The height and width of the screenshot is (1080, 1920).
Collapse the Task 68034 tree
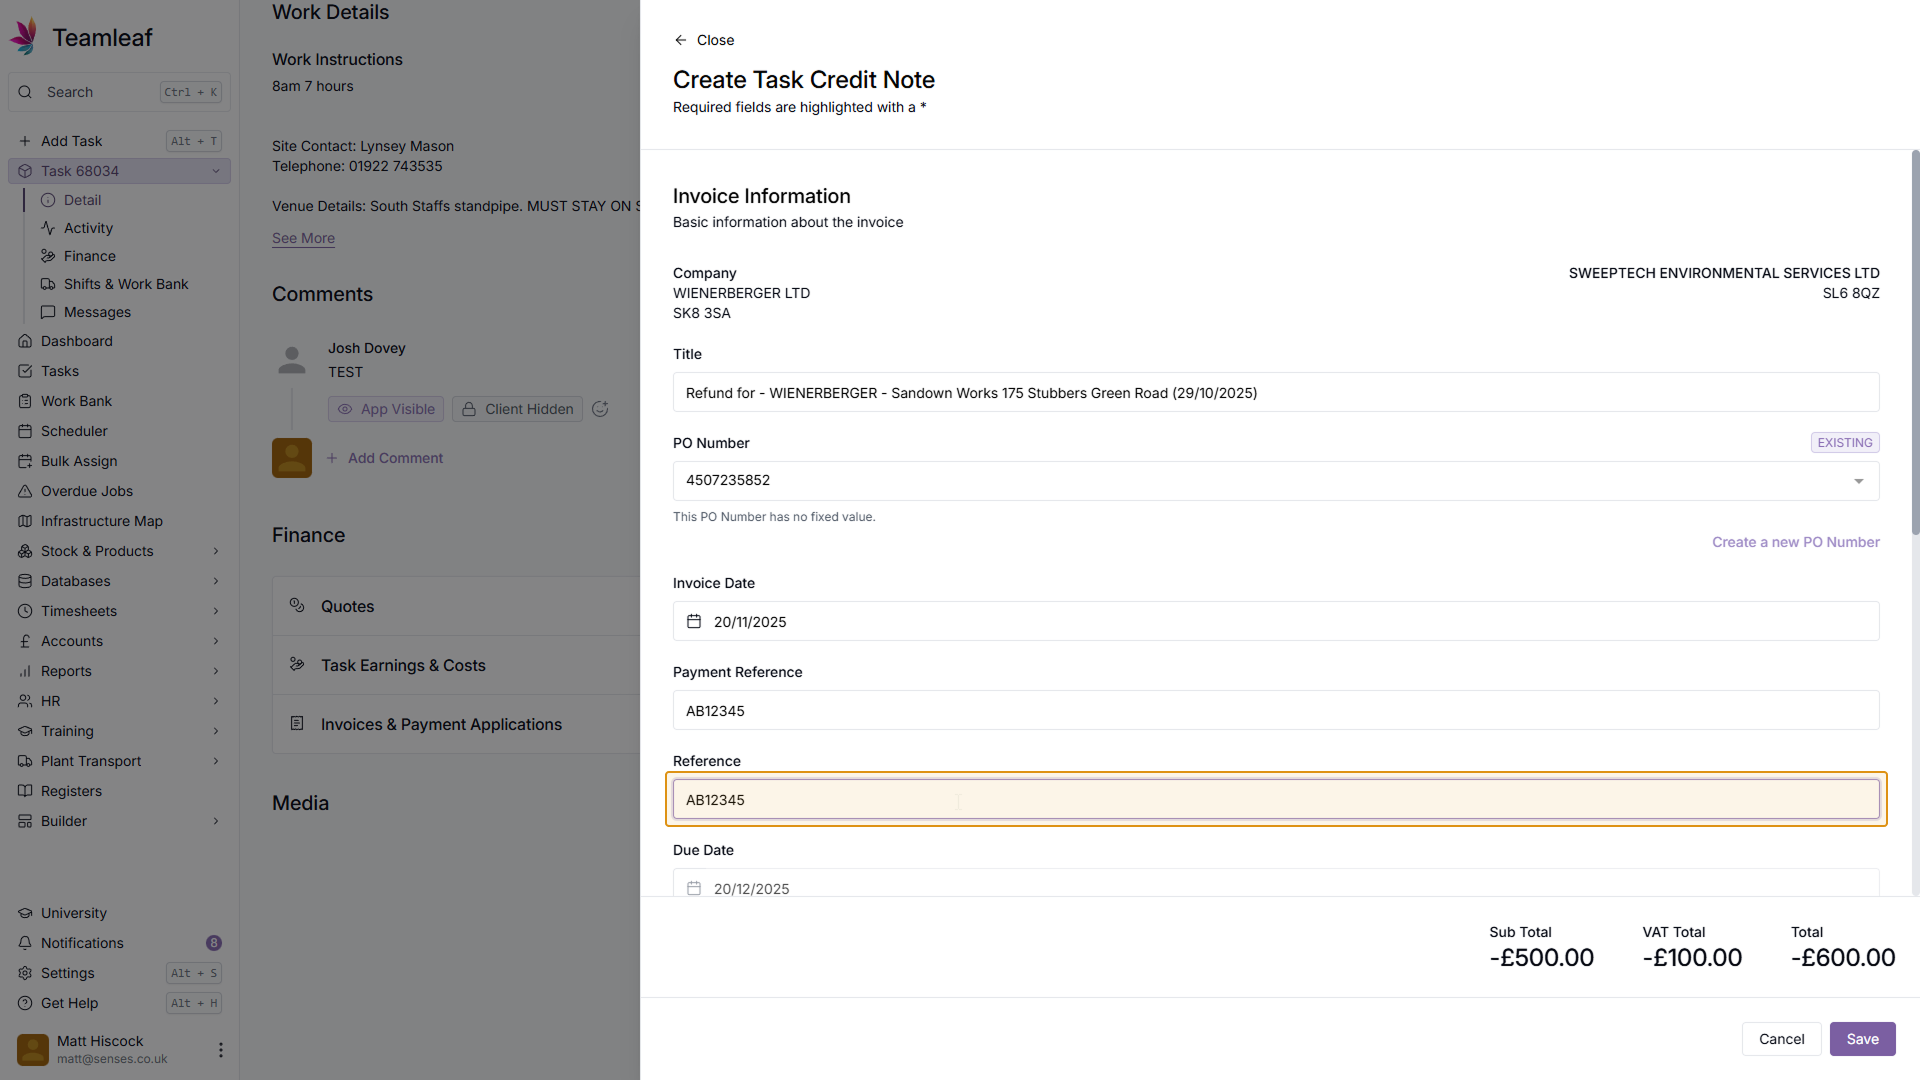(x=215, y=171)
